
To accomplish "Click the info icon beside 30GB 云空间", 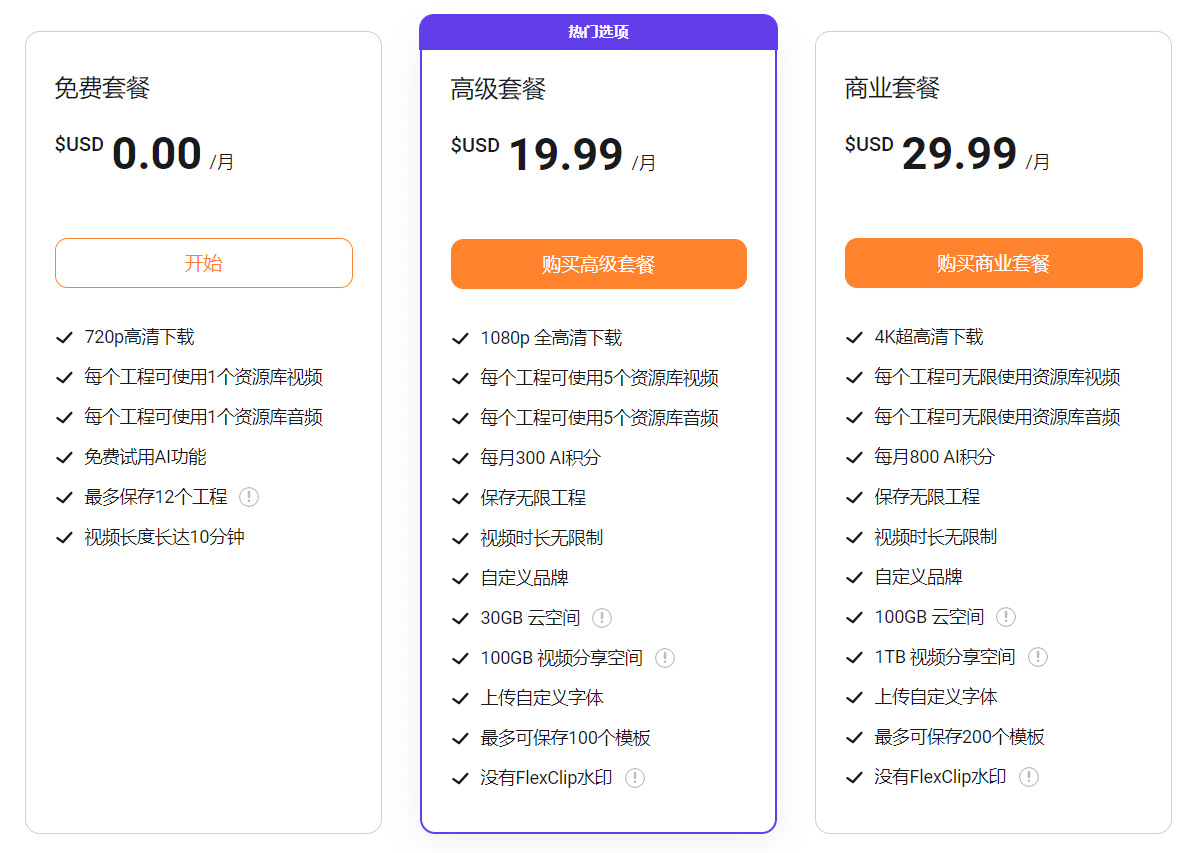I will (601, 618).
